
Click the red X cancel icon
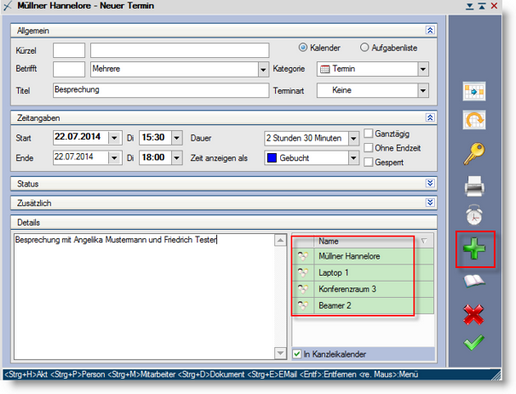[x=474, y=314]
